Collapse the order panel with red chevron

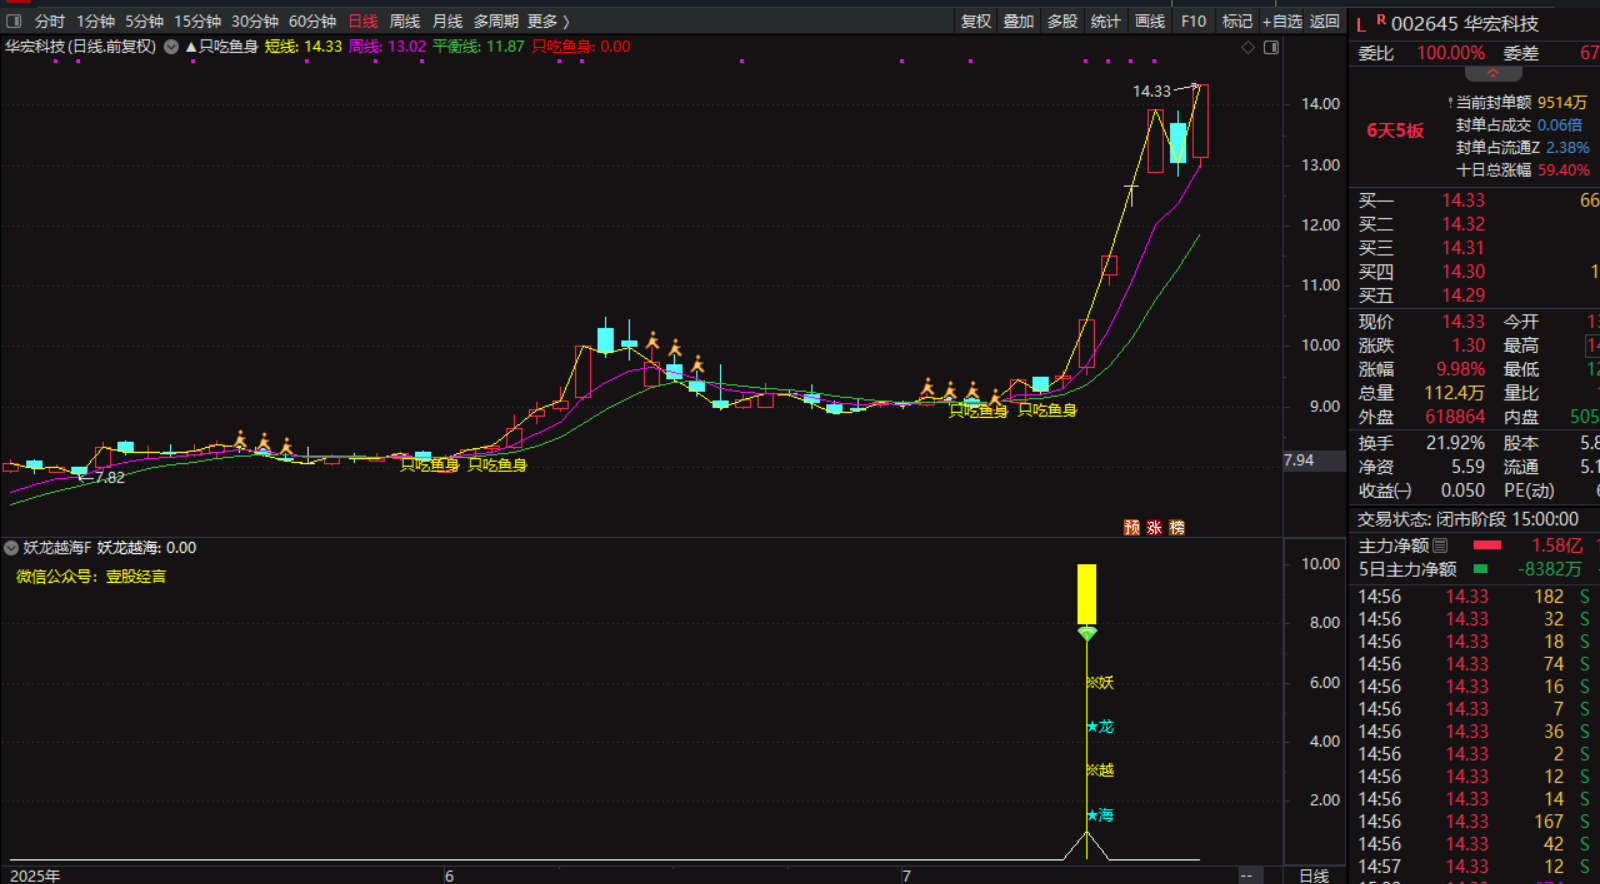point(1493,74)
